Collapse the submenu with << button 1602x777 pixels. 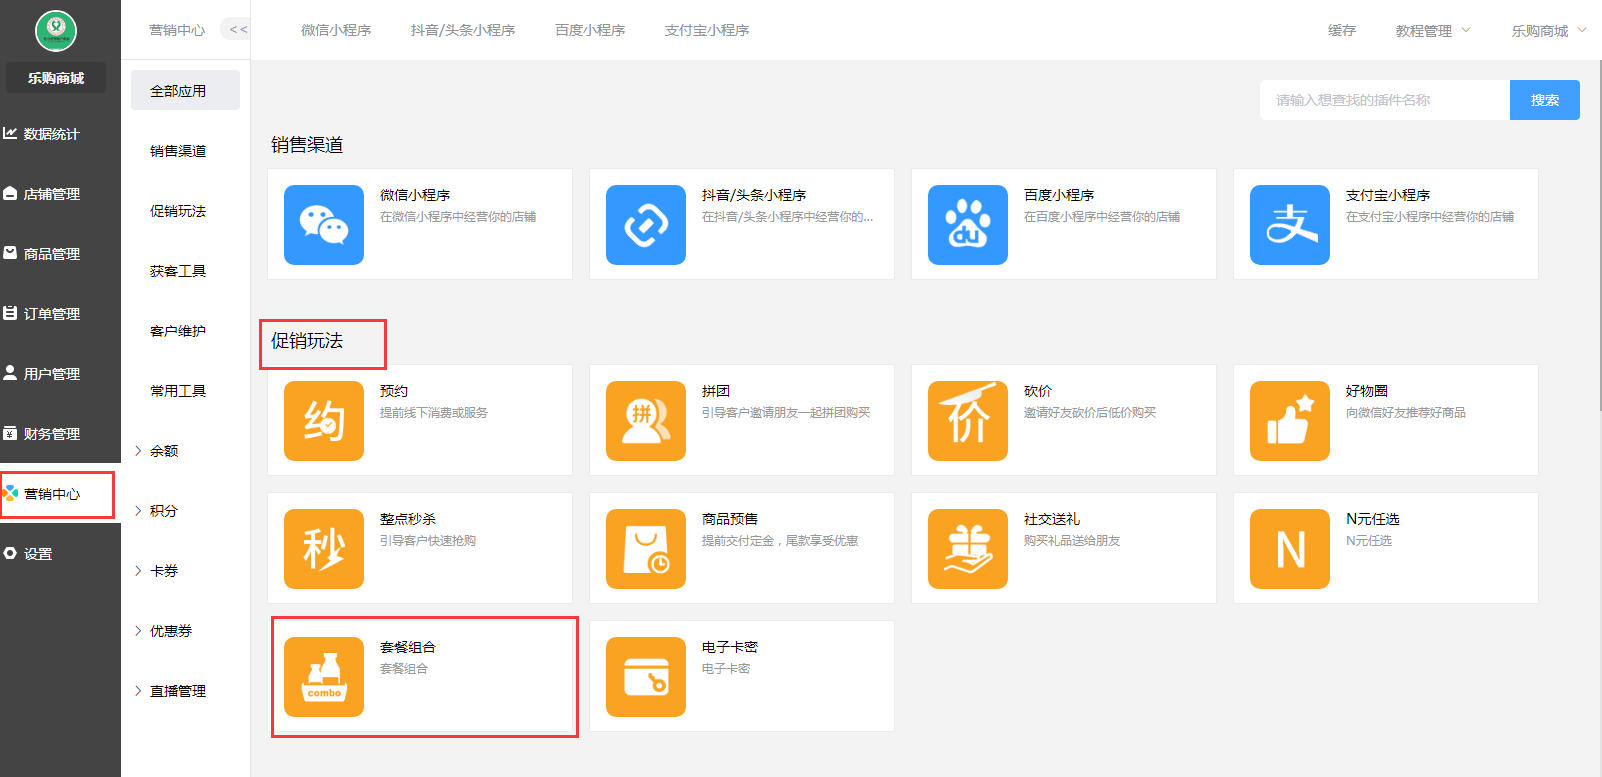point(237,30)
